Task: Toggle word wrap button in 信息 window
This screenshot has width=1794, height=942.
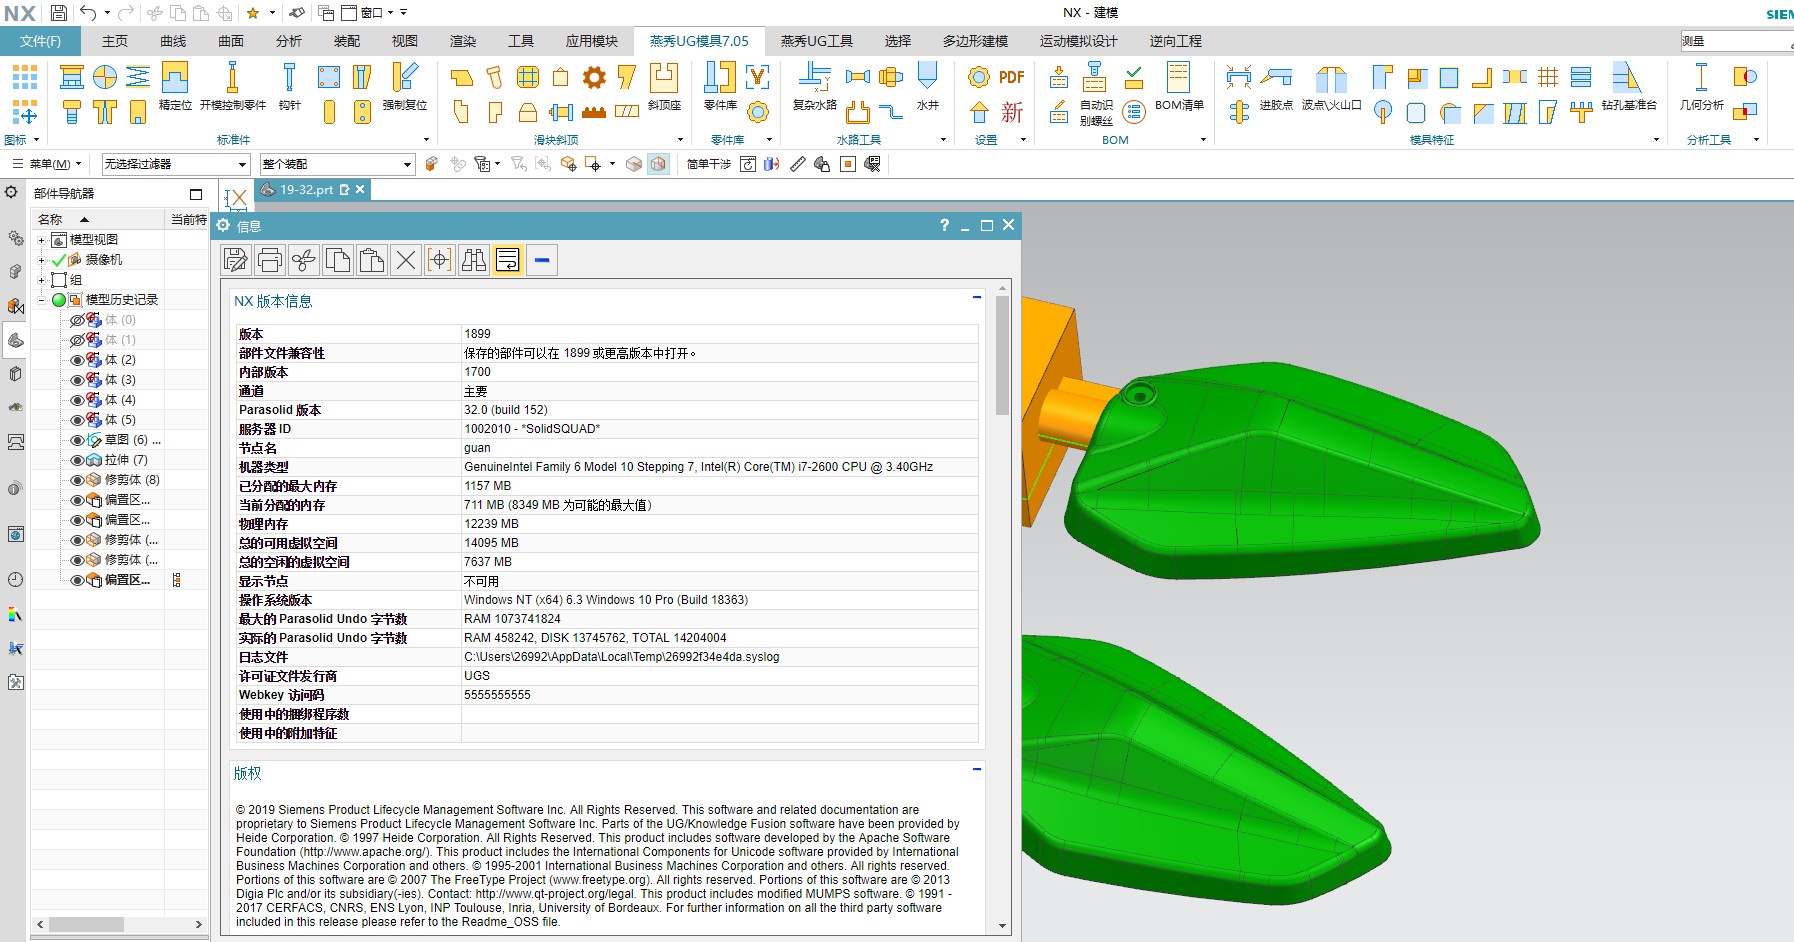Action: 508,261
